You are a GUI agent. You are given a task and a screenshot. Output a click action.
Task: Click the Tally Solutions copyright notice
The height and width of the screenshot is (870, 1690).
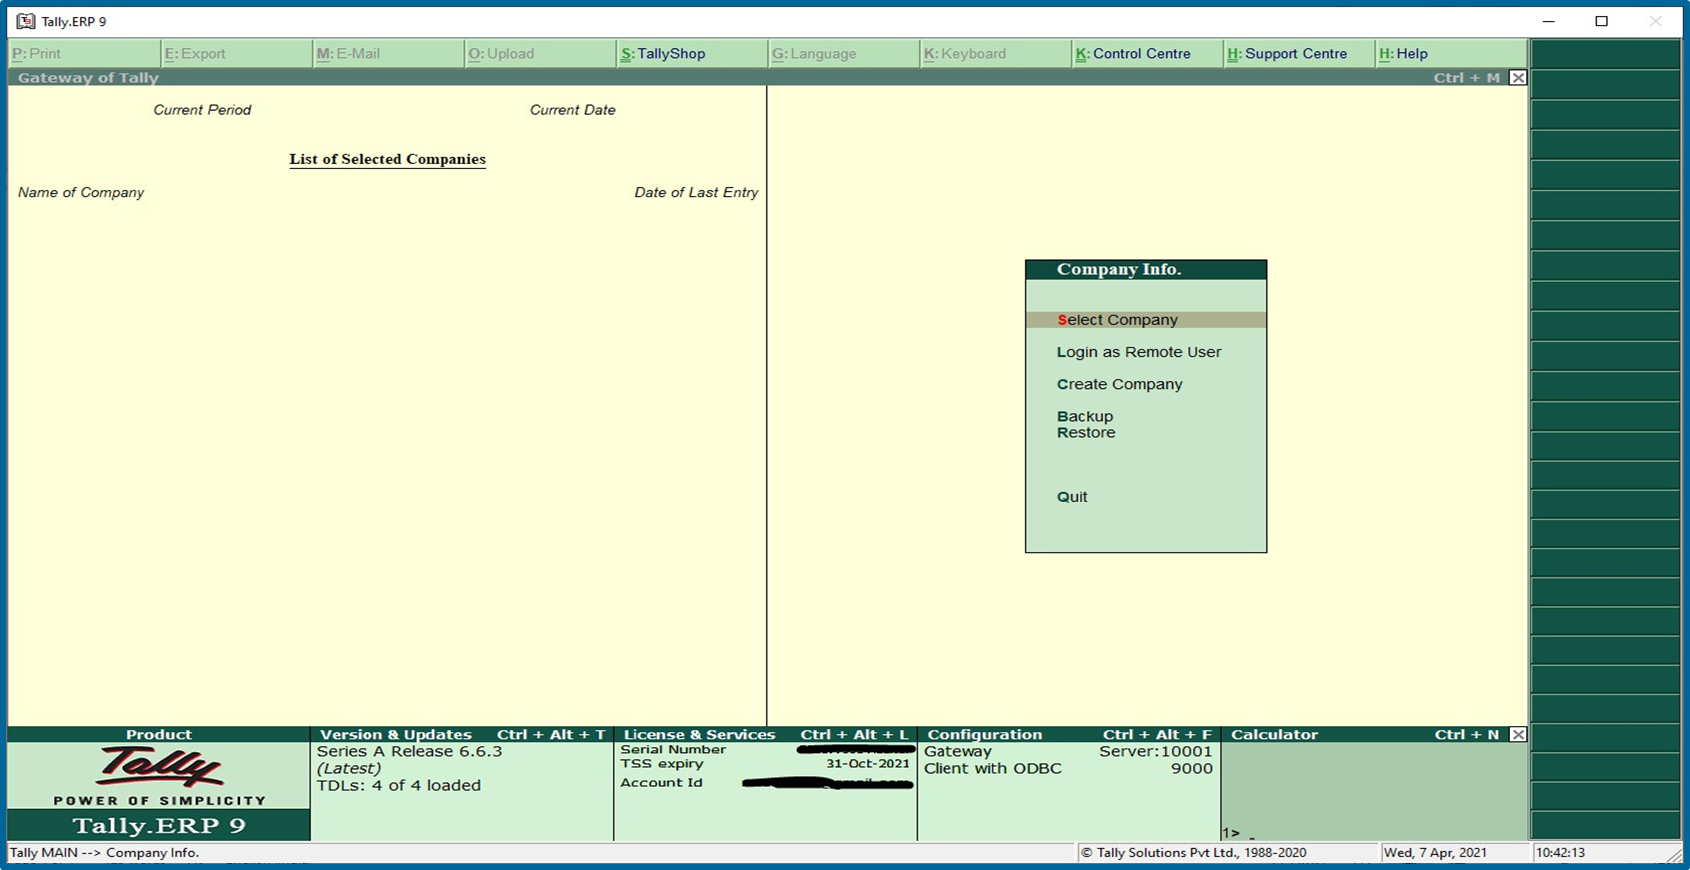pos(1194,853)
